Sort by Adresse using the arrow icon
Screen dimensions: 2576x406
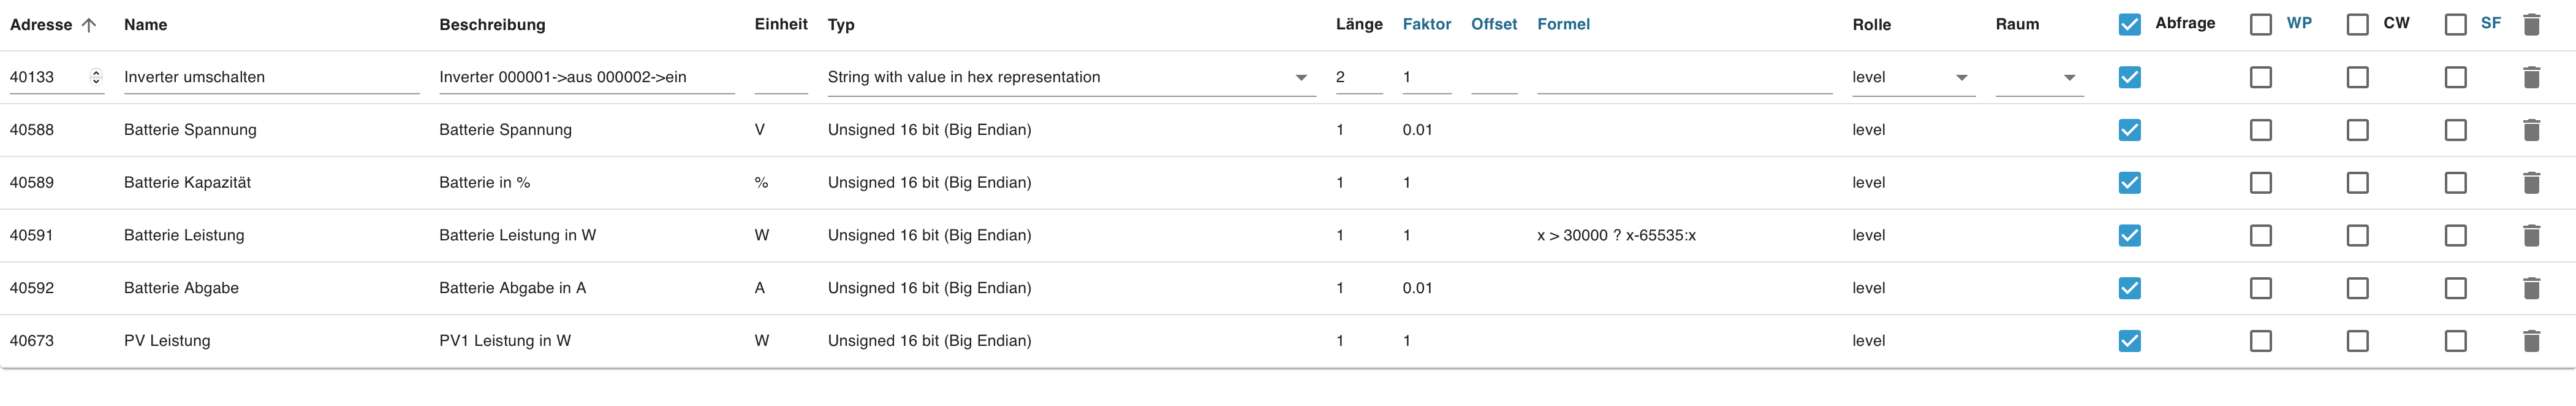pos(89,25)
